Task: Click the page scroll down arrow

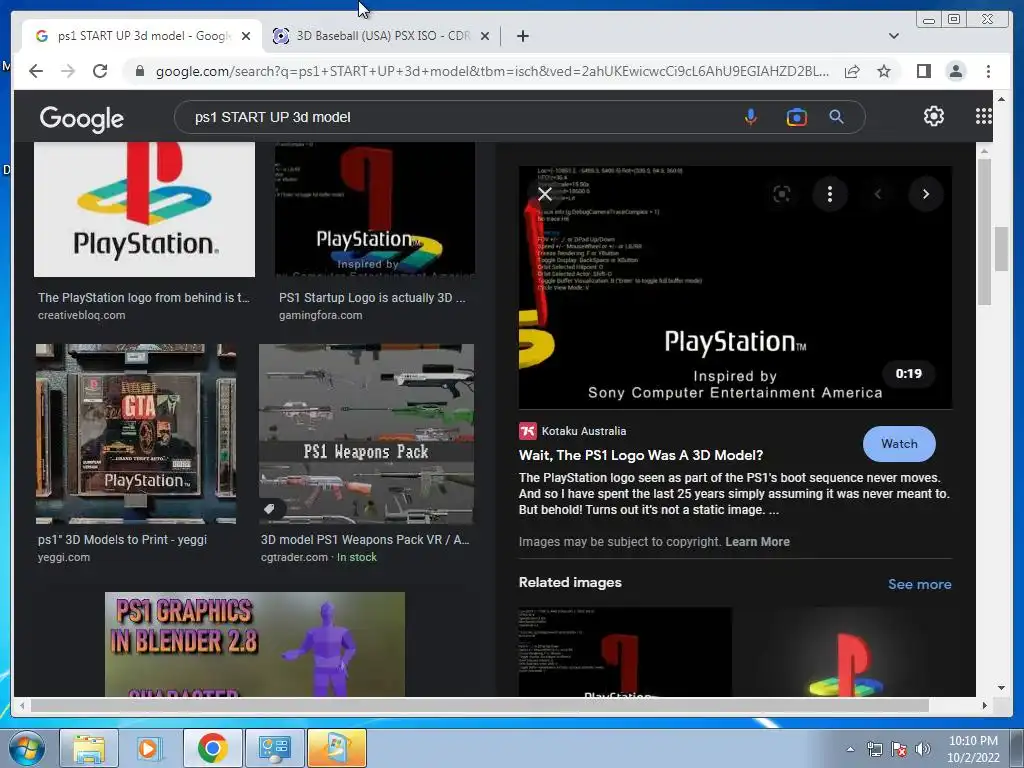Action: tap(1001, 688)
